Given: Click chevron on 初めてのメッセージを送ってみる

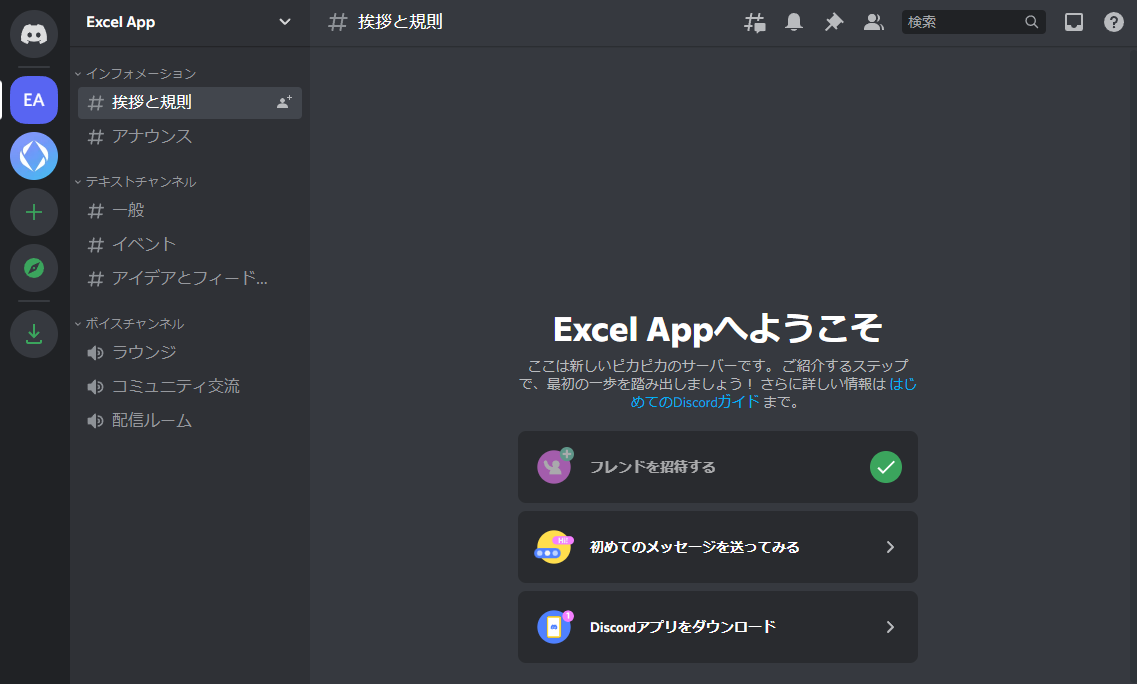Looking at the screenshot, I should pos(890,547).
